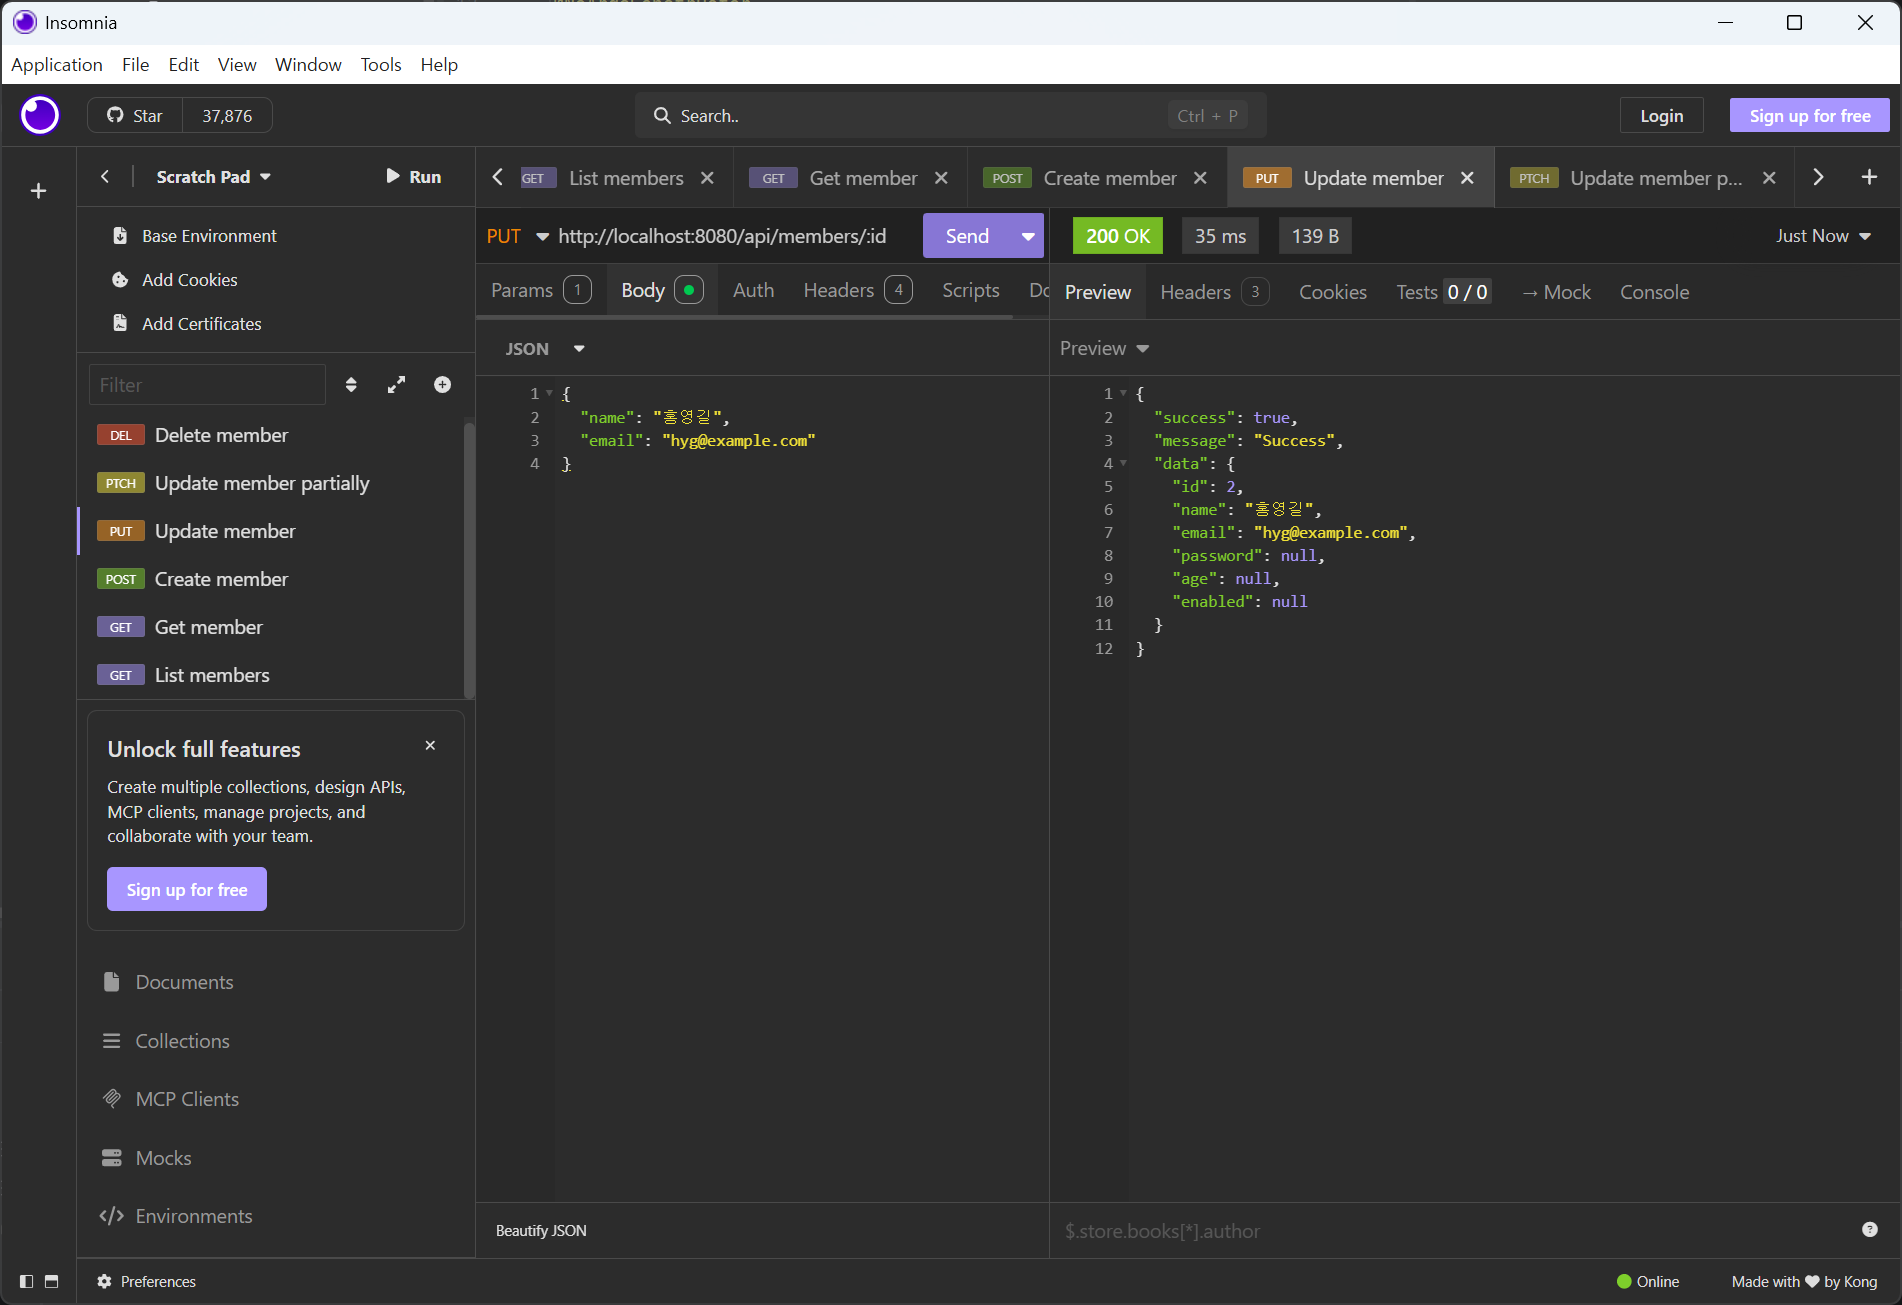
Task: Click the expand all arrows icon
Action: (x=397, y=385)
